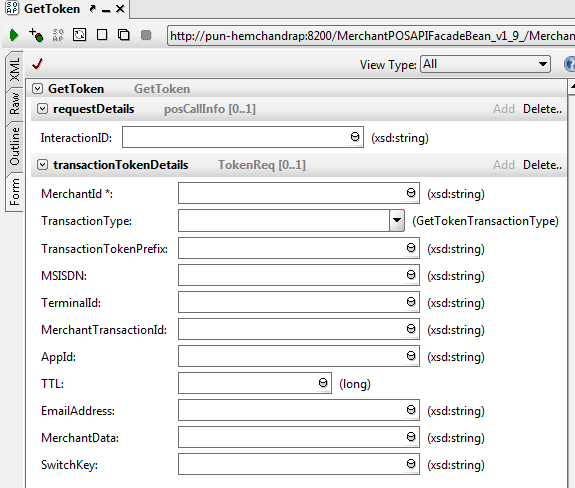Click the empty square toolbar icon
This screenshot has height=488, width=575.
coord(102,35)
